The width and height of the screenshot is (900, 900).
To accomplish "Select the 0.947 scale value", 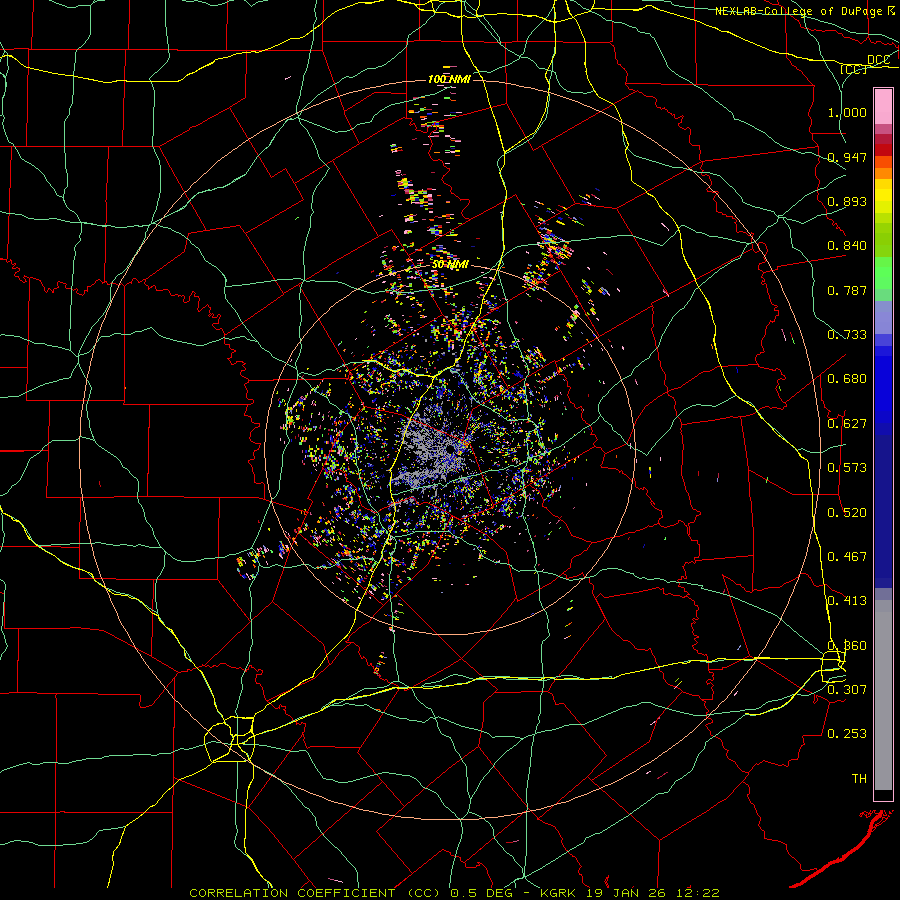I will pos(847,157).
